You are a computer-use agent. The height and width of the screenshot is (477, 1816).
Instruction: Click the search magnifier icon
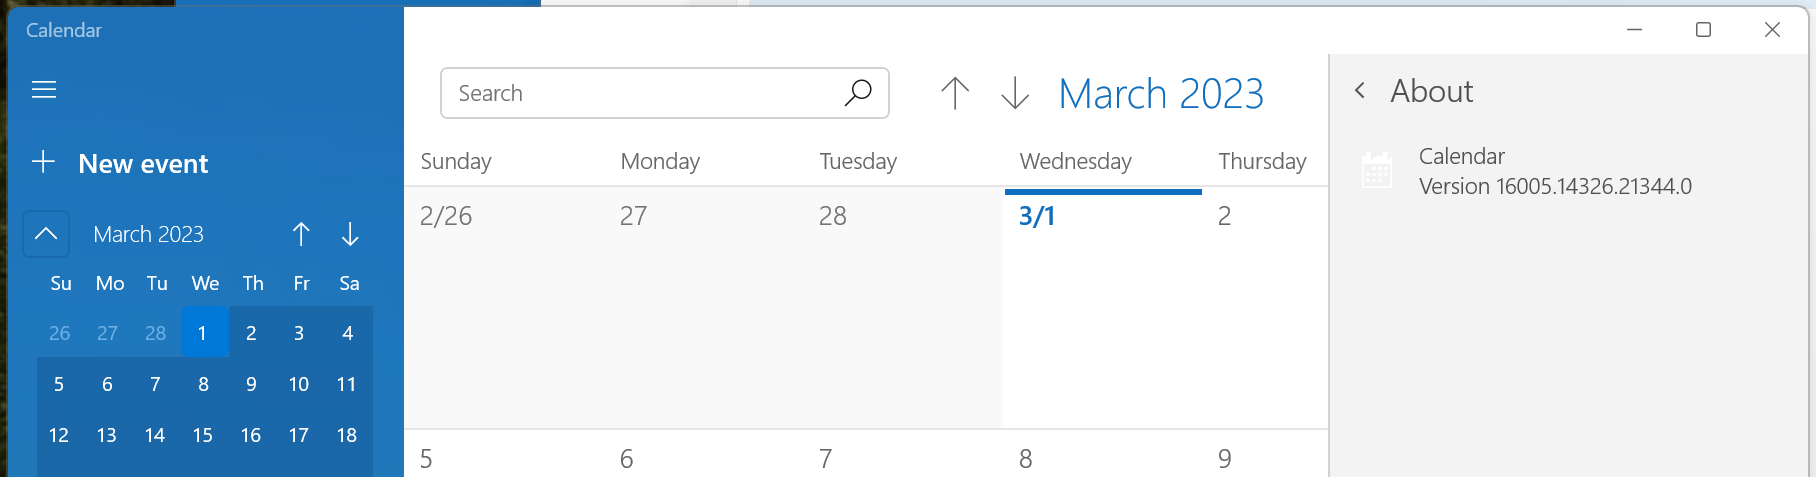click(x=858, y=93)
